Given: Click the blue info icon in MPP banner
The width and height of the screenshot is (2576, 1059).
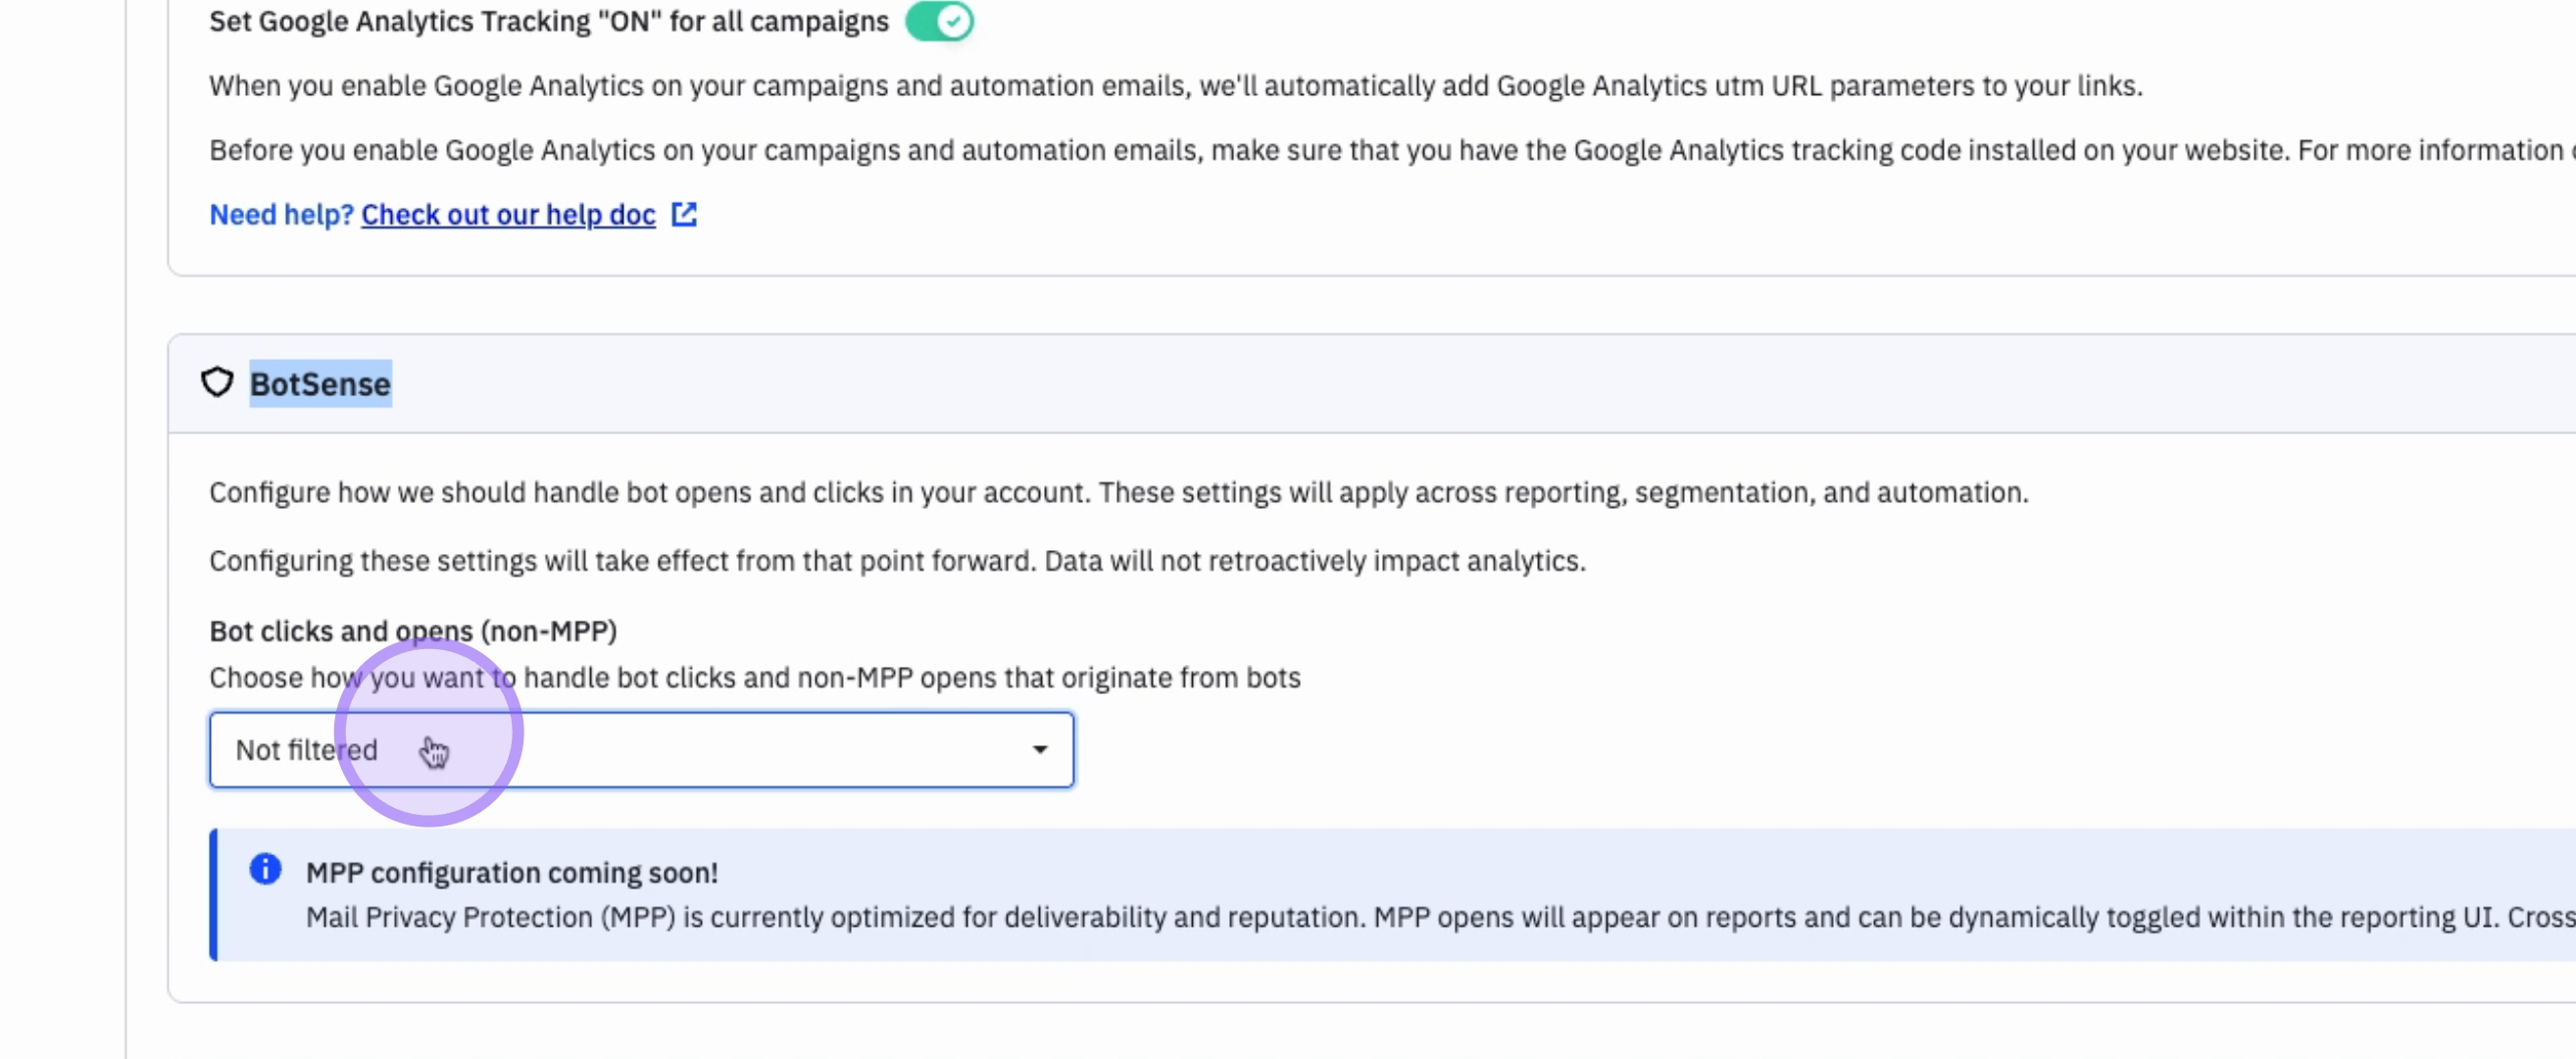Looking at the screenshot, I should click(265, 868).
